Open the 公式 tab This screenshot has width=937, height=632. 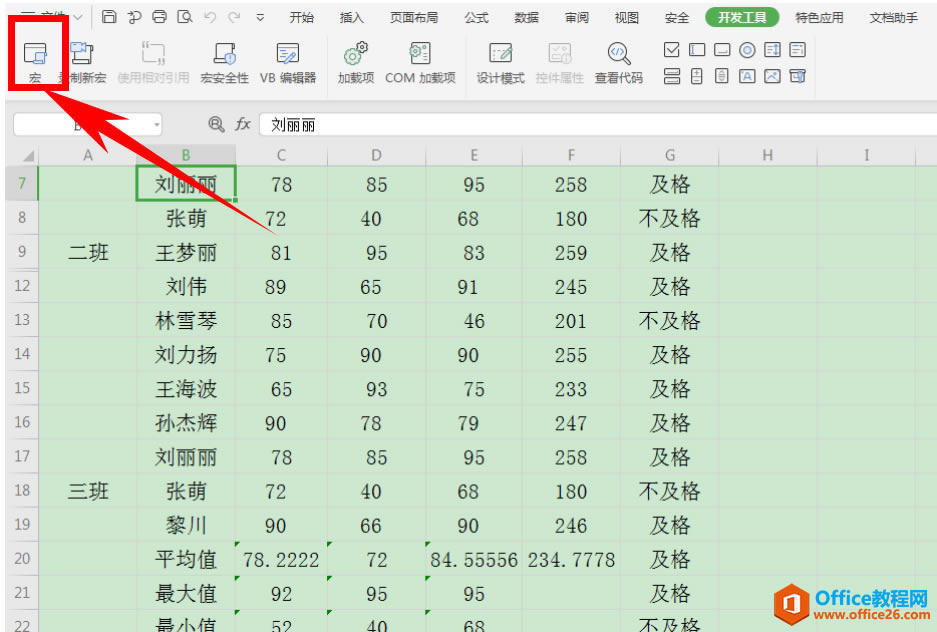[476, 17]
